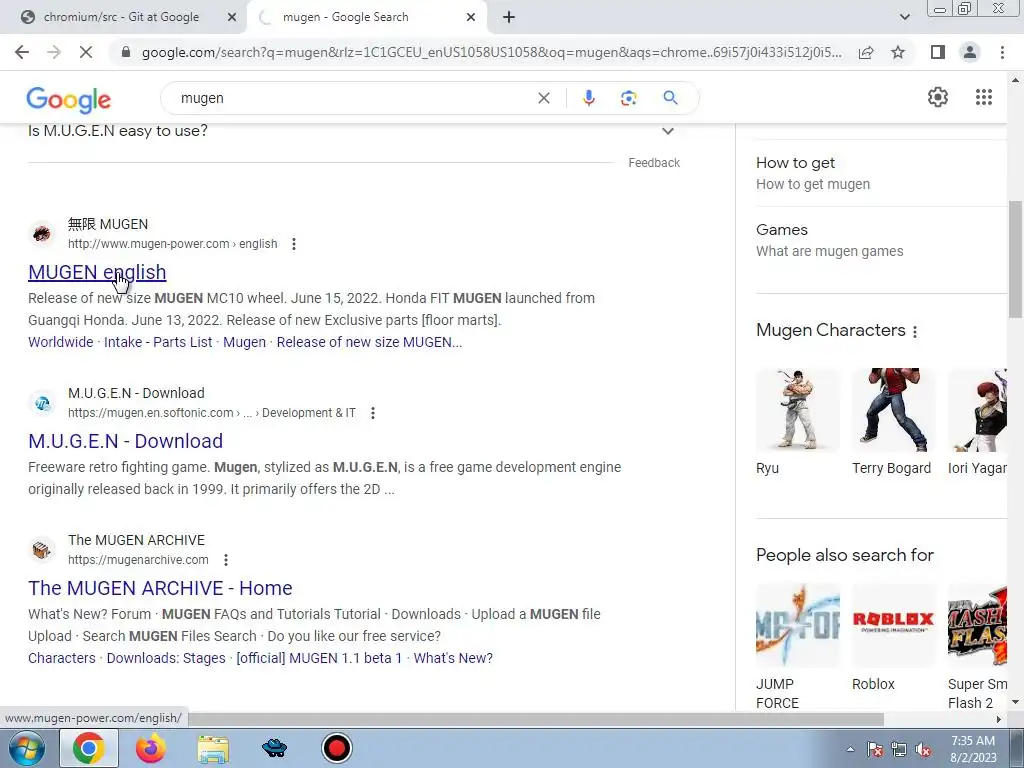Screen dimensions: 1024x768
Task: Clear the mugen search query
Action: 543,98
